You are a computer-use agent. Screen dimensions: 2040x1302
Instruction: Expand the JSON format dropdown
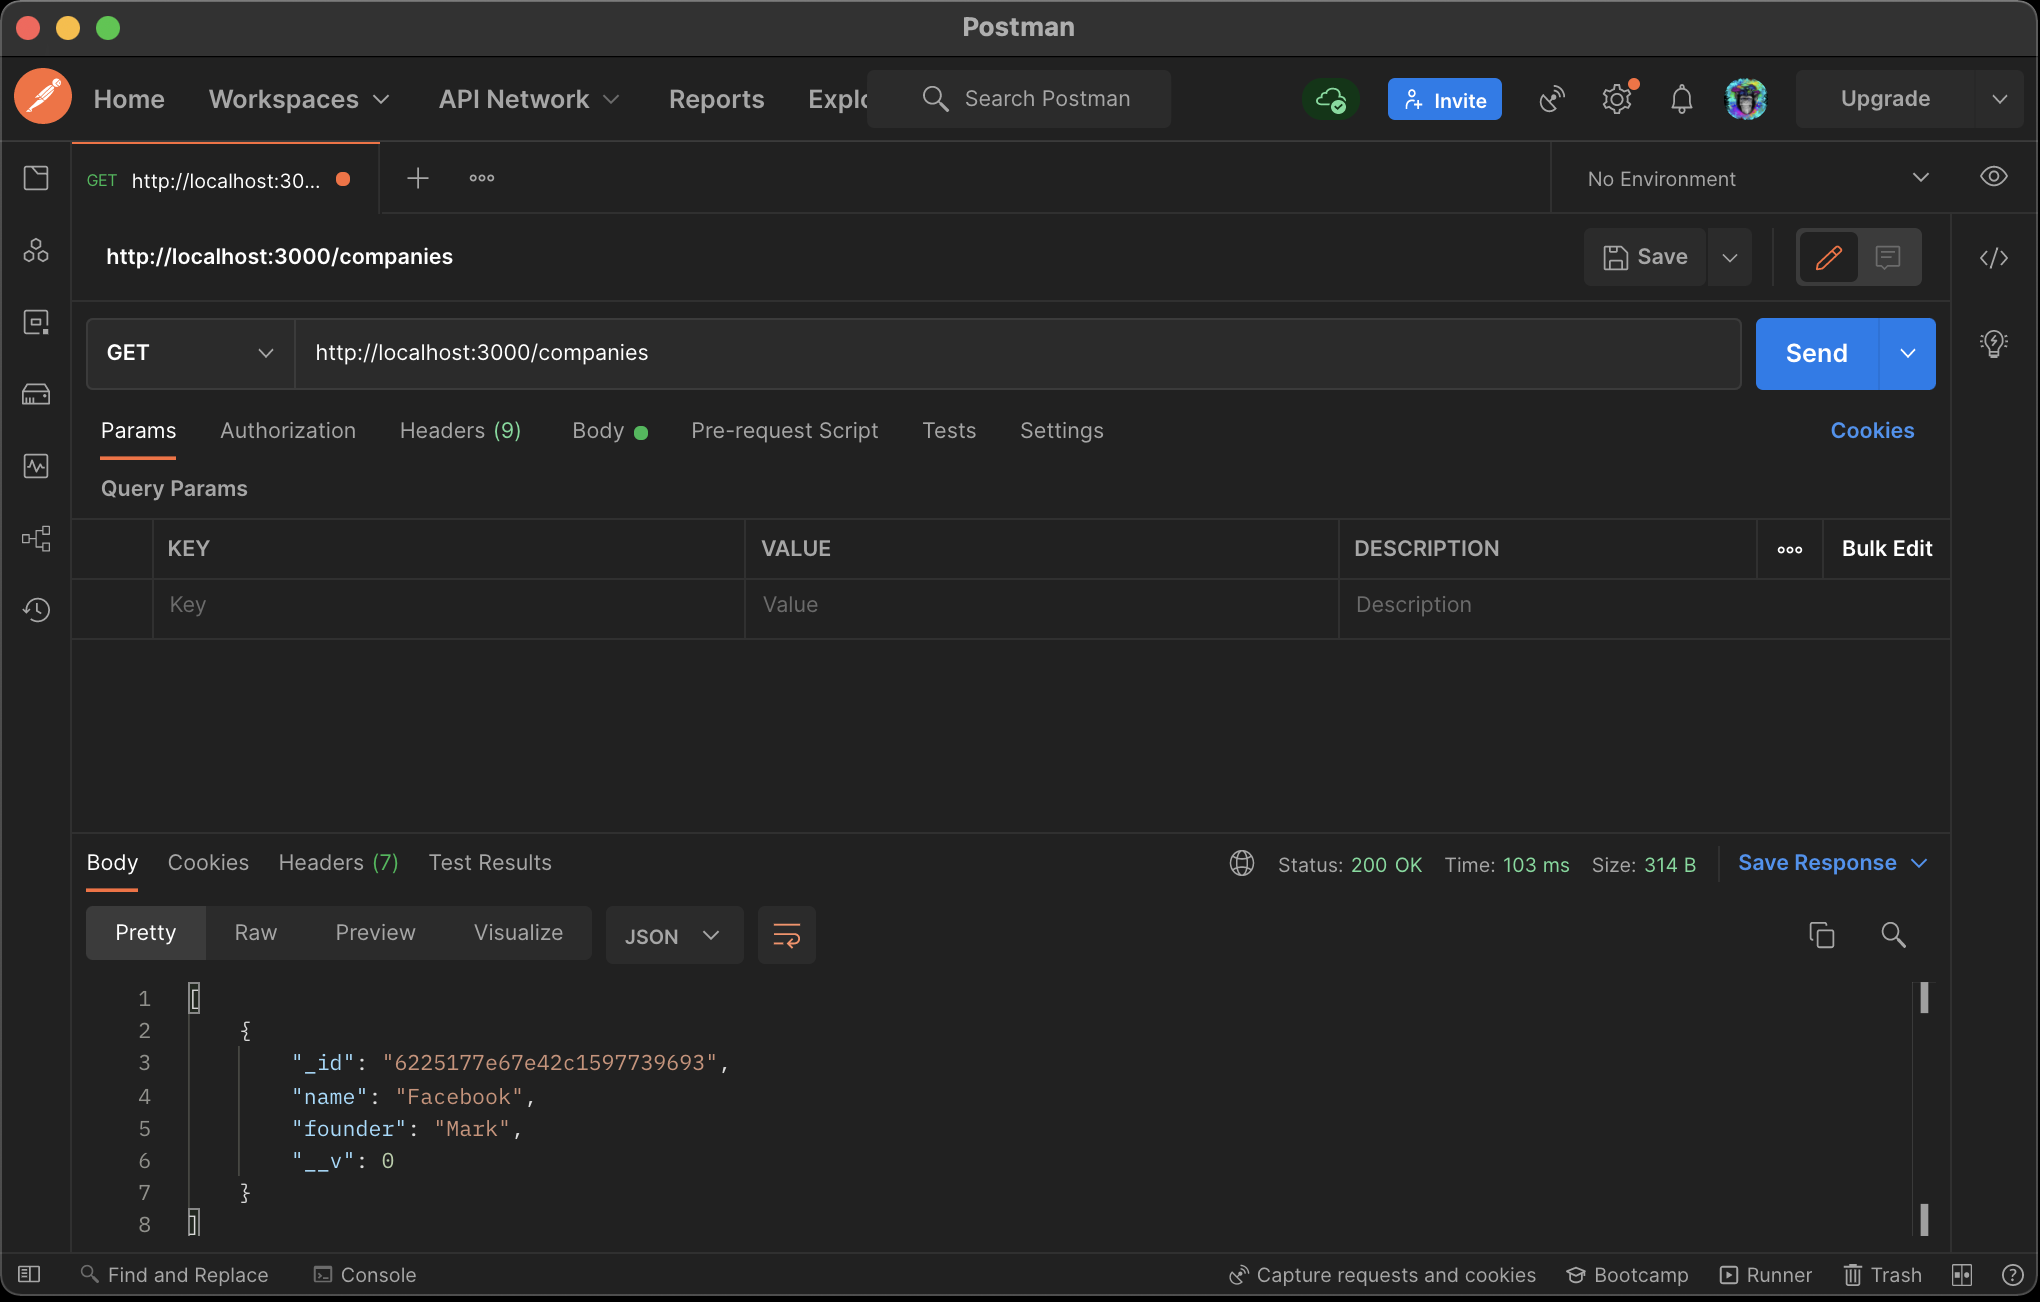[x=674, y=935]
